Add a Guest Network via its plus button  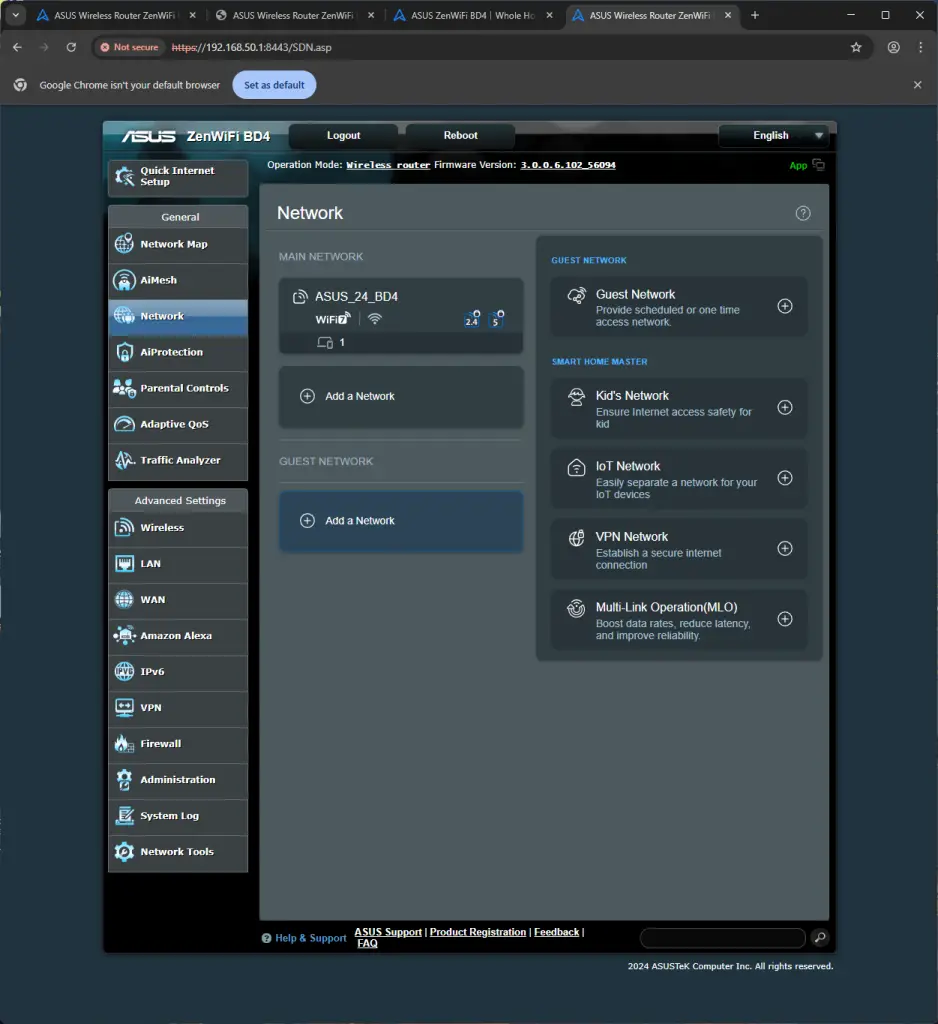[x=784, y=306]
